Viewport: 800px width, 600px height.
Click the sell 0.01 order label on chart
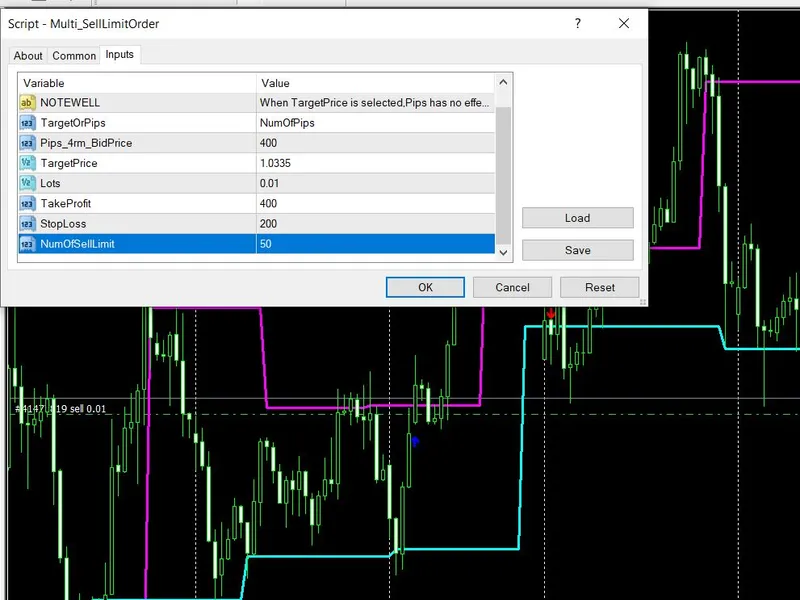click(61, 409)
